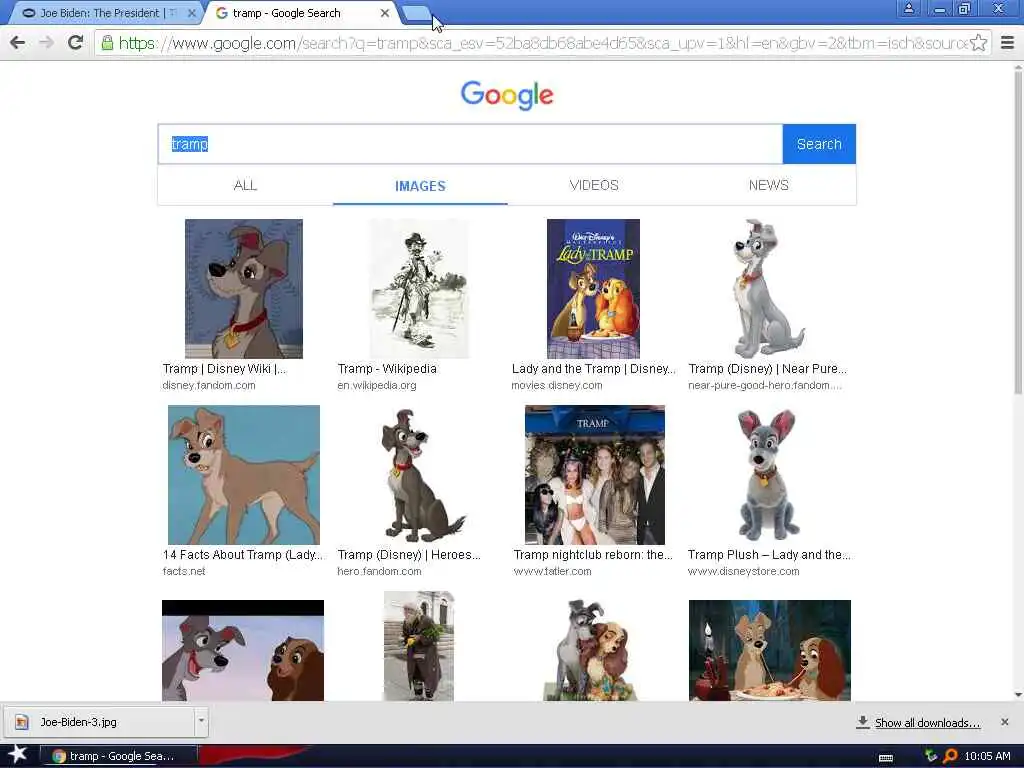Bookmark the page with the star icon

tap(978, 43)
